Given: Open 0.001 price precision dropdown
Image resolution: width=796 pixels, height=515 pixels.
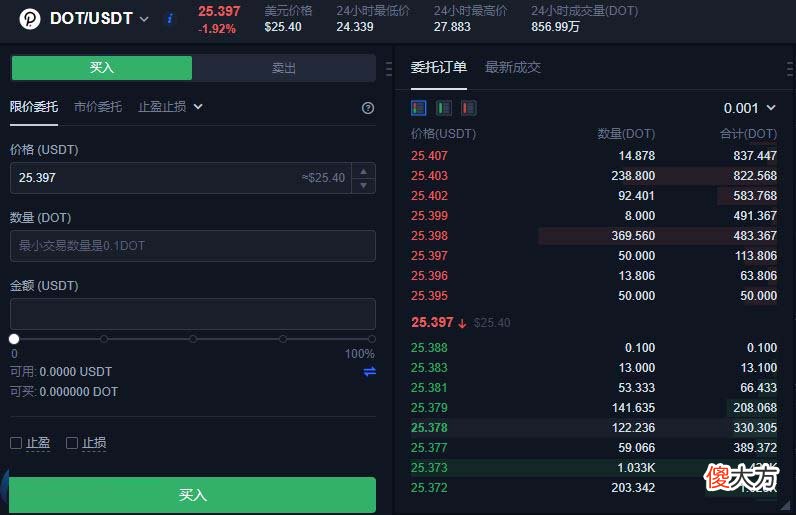Looking at the screenshot, I should [x=749, y=108].
